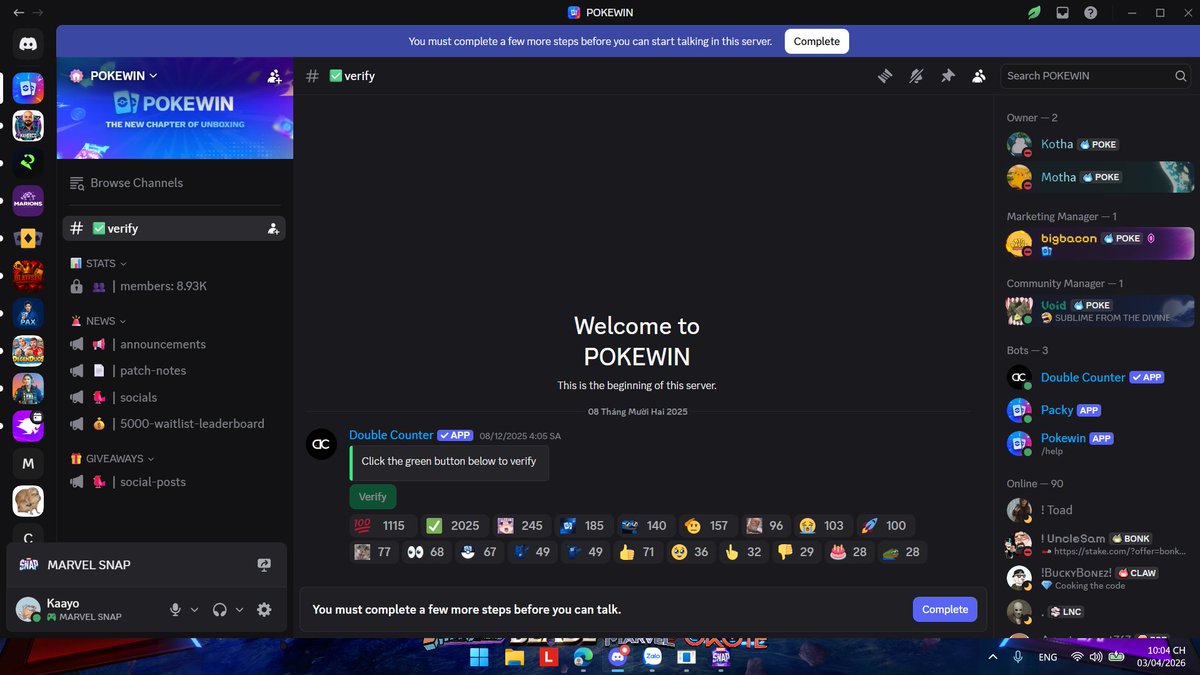
Task: Open the patch-notes channel
Action: coord(174,370)
